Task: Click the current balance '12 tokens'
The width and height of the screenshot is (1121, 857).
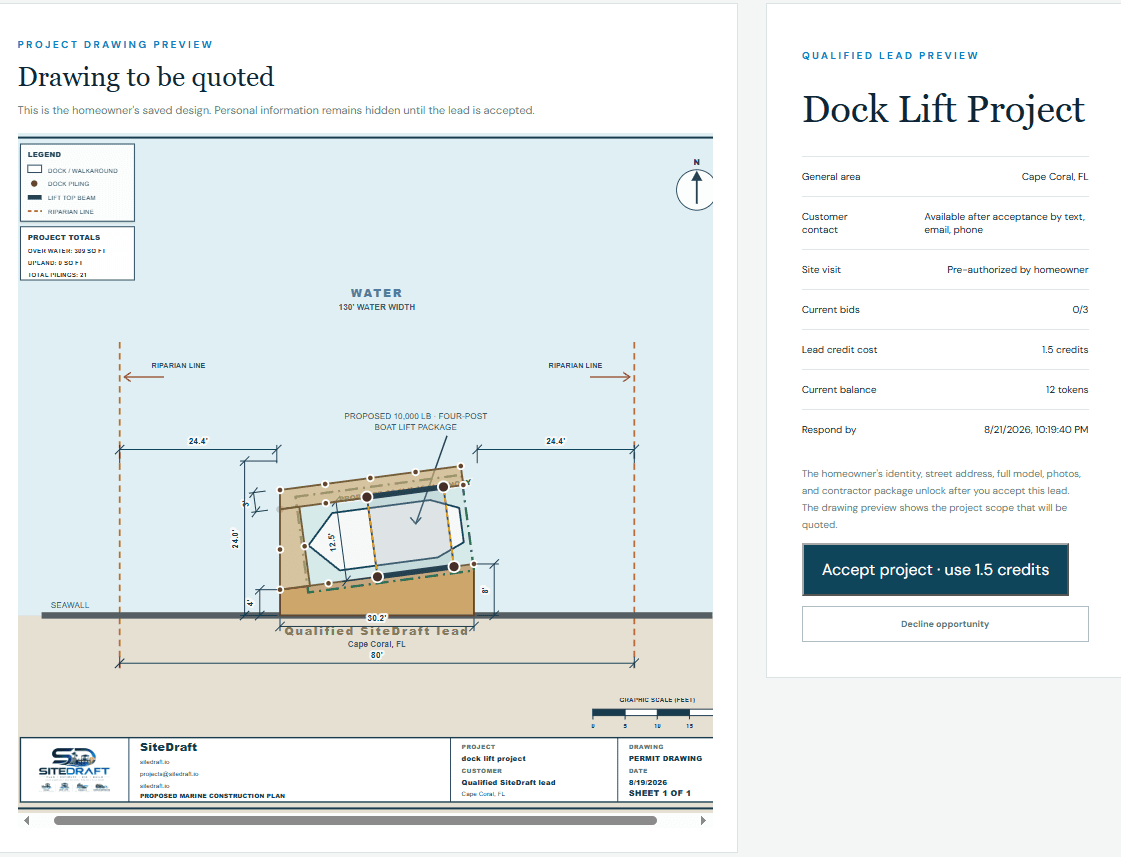Action: (1067, 390)
